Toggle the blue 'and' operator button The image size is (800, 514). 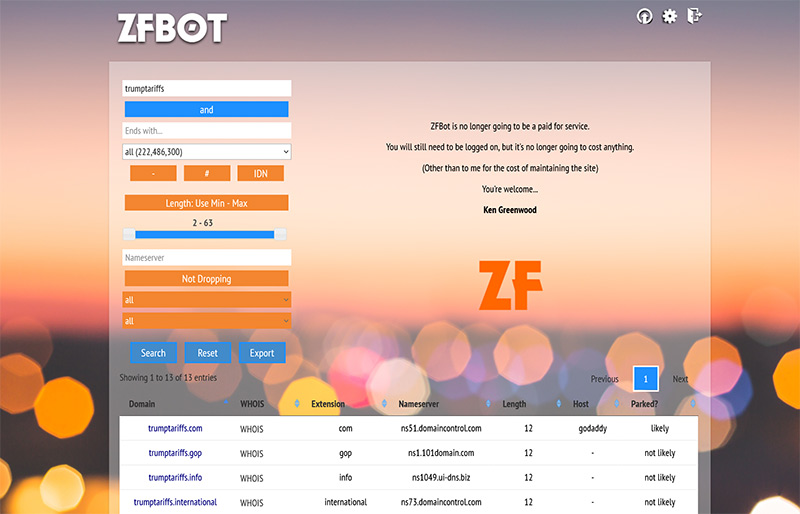coord(206,110)
